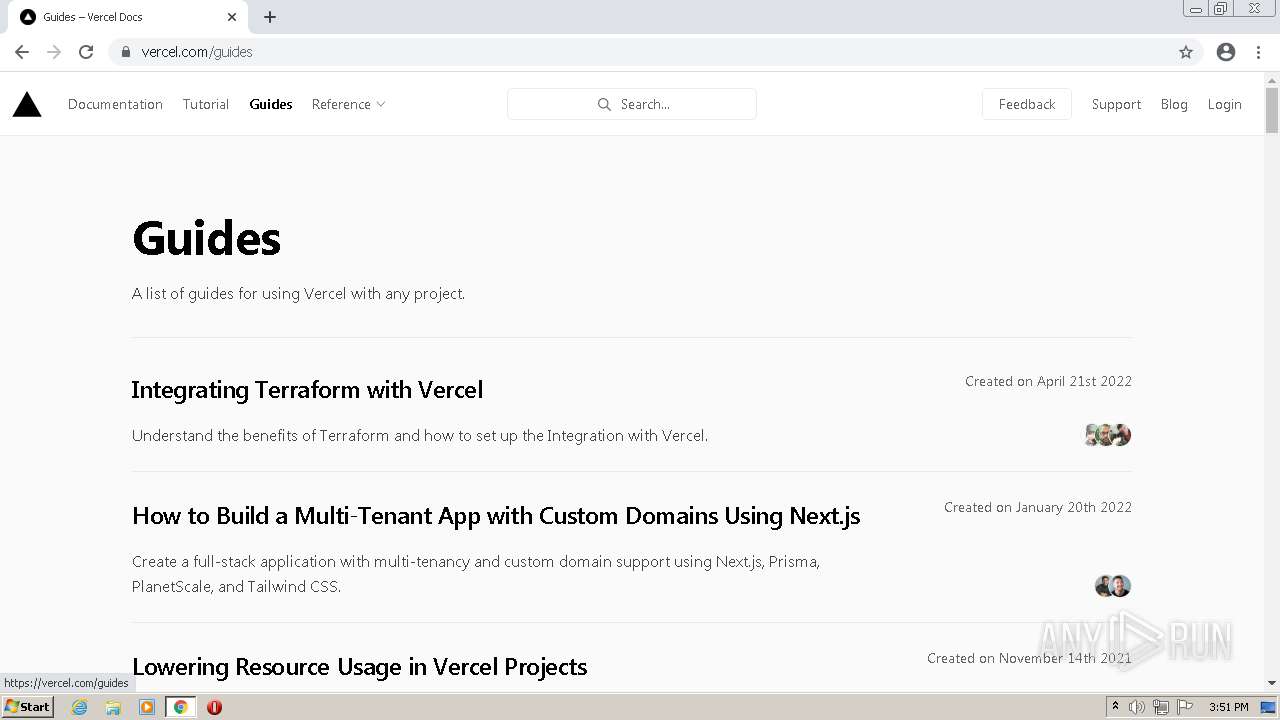Open Integrating Terraform with Vercel guide
This screenshot has height=720, width=1280.
[x=307, y=390]
